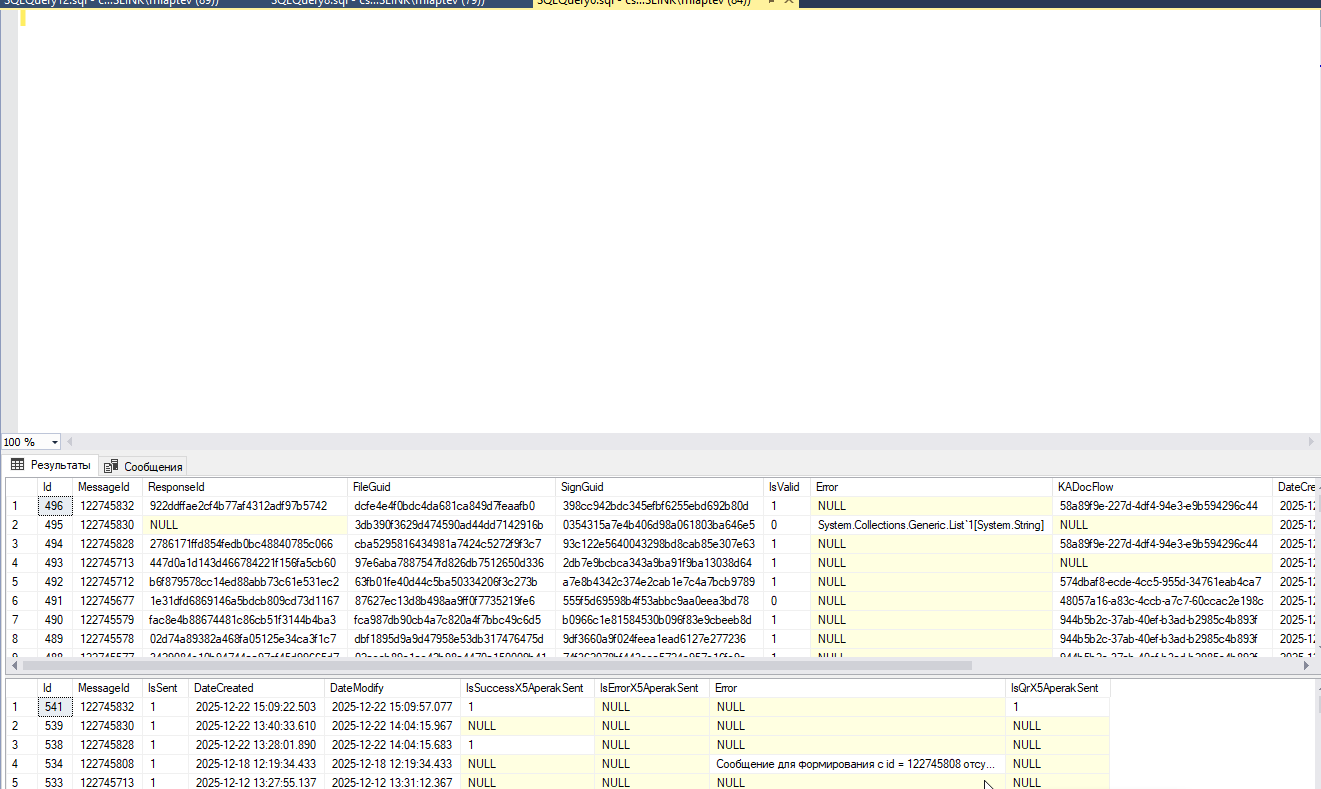Select FileGuid value starting with 3db390f3629d

(452, 525)
